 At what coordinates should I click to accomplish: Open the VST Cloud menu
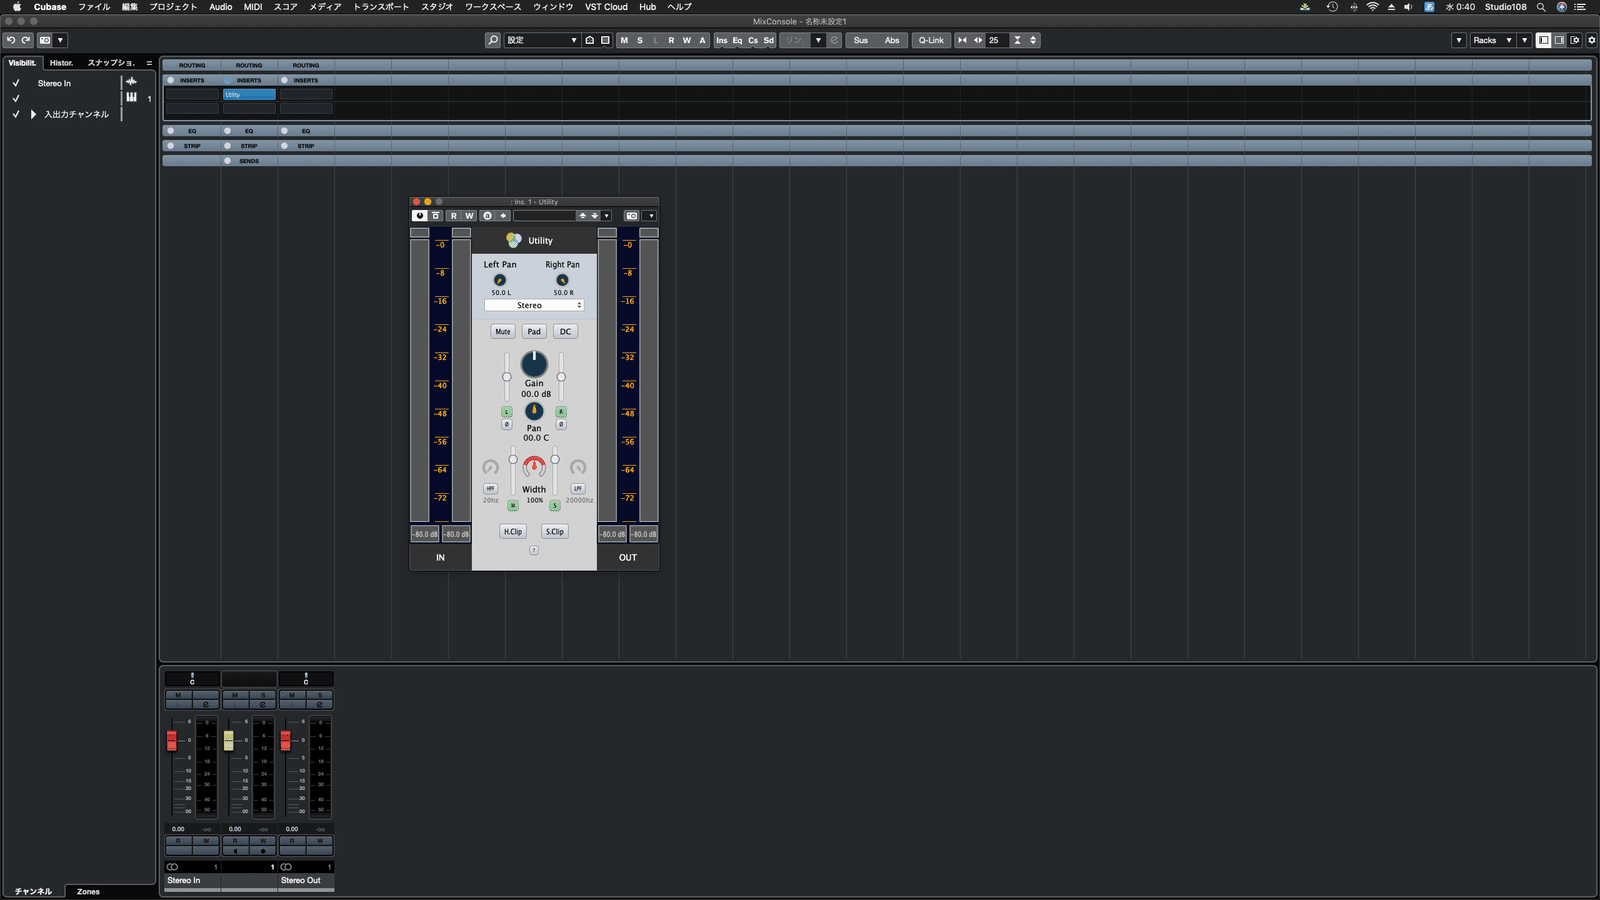click(606, 7)
